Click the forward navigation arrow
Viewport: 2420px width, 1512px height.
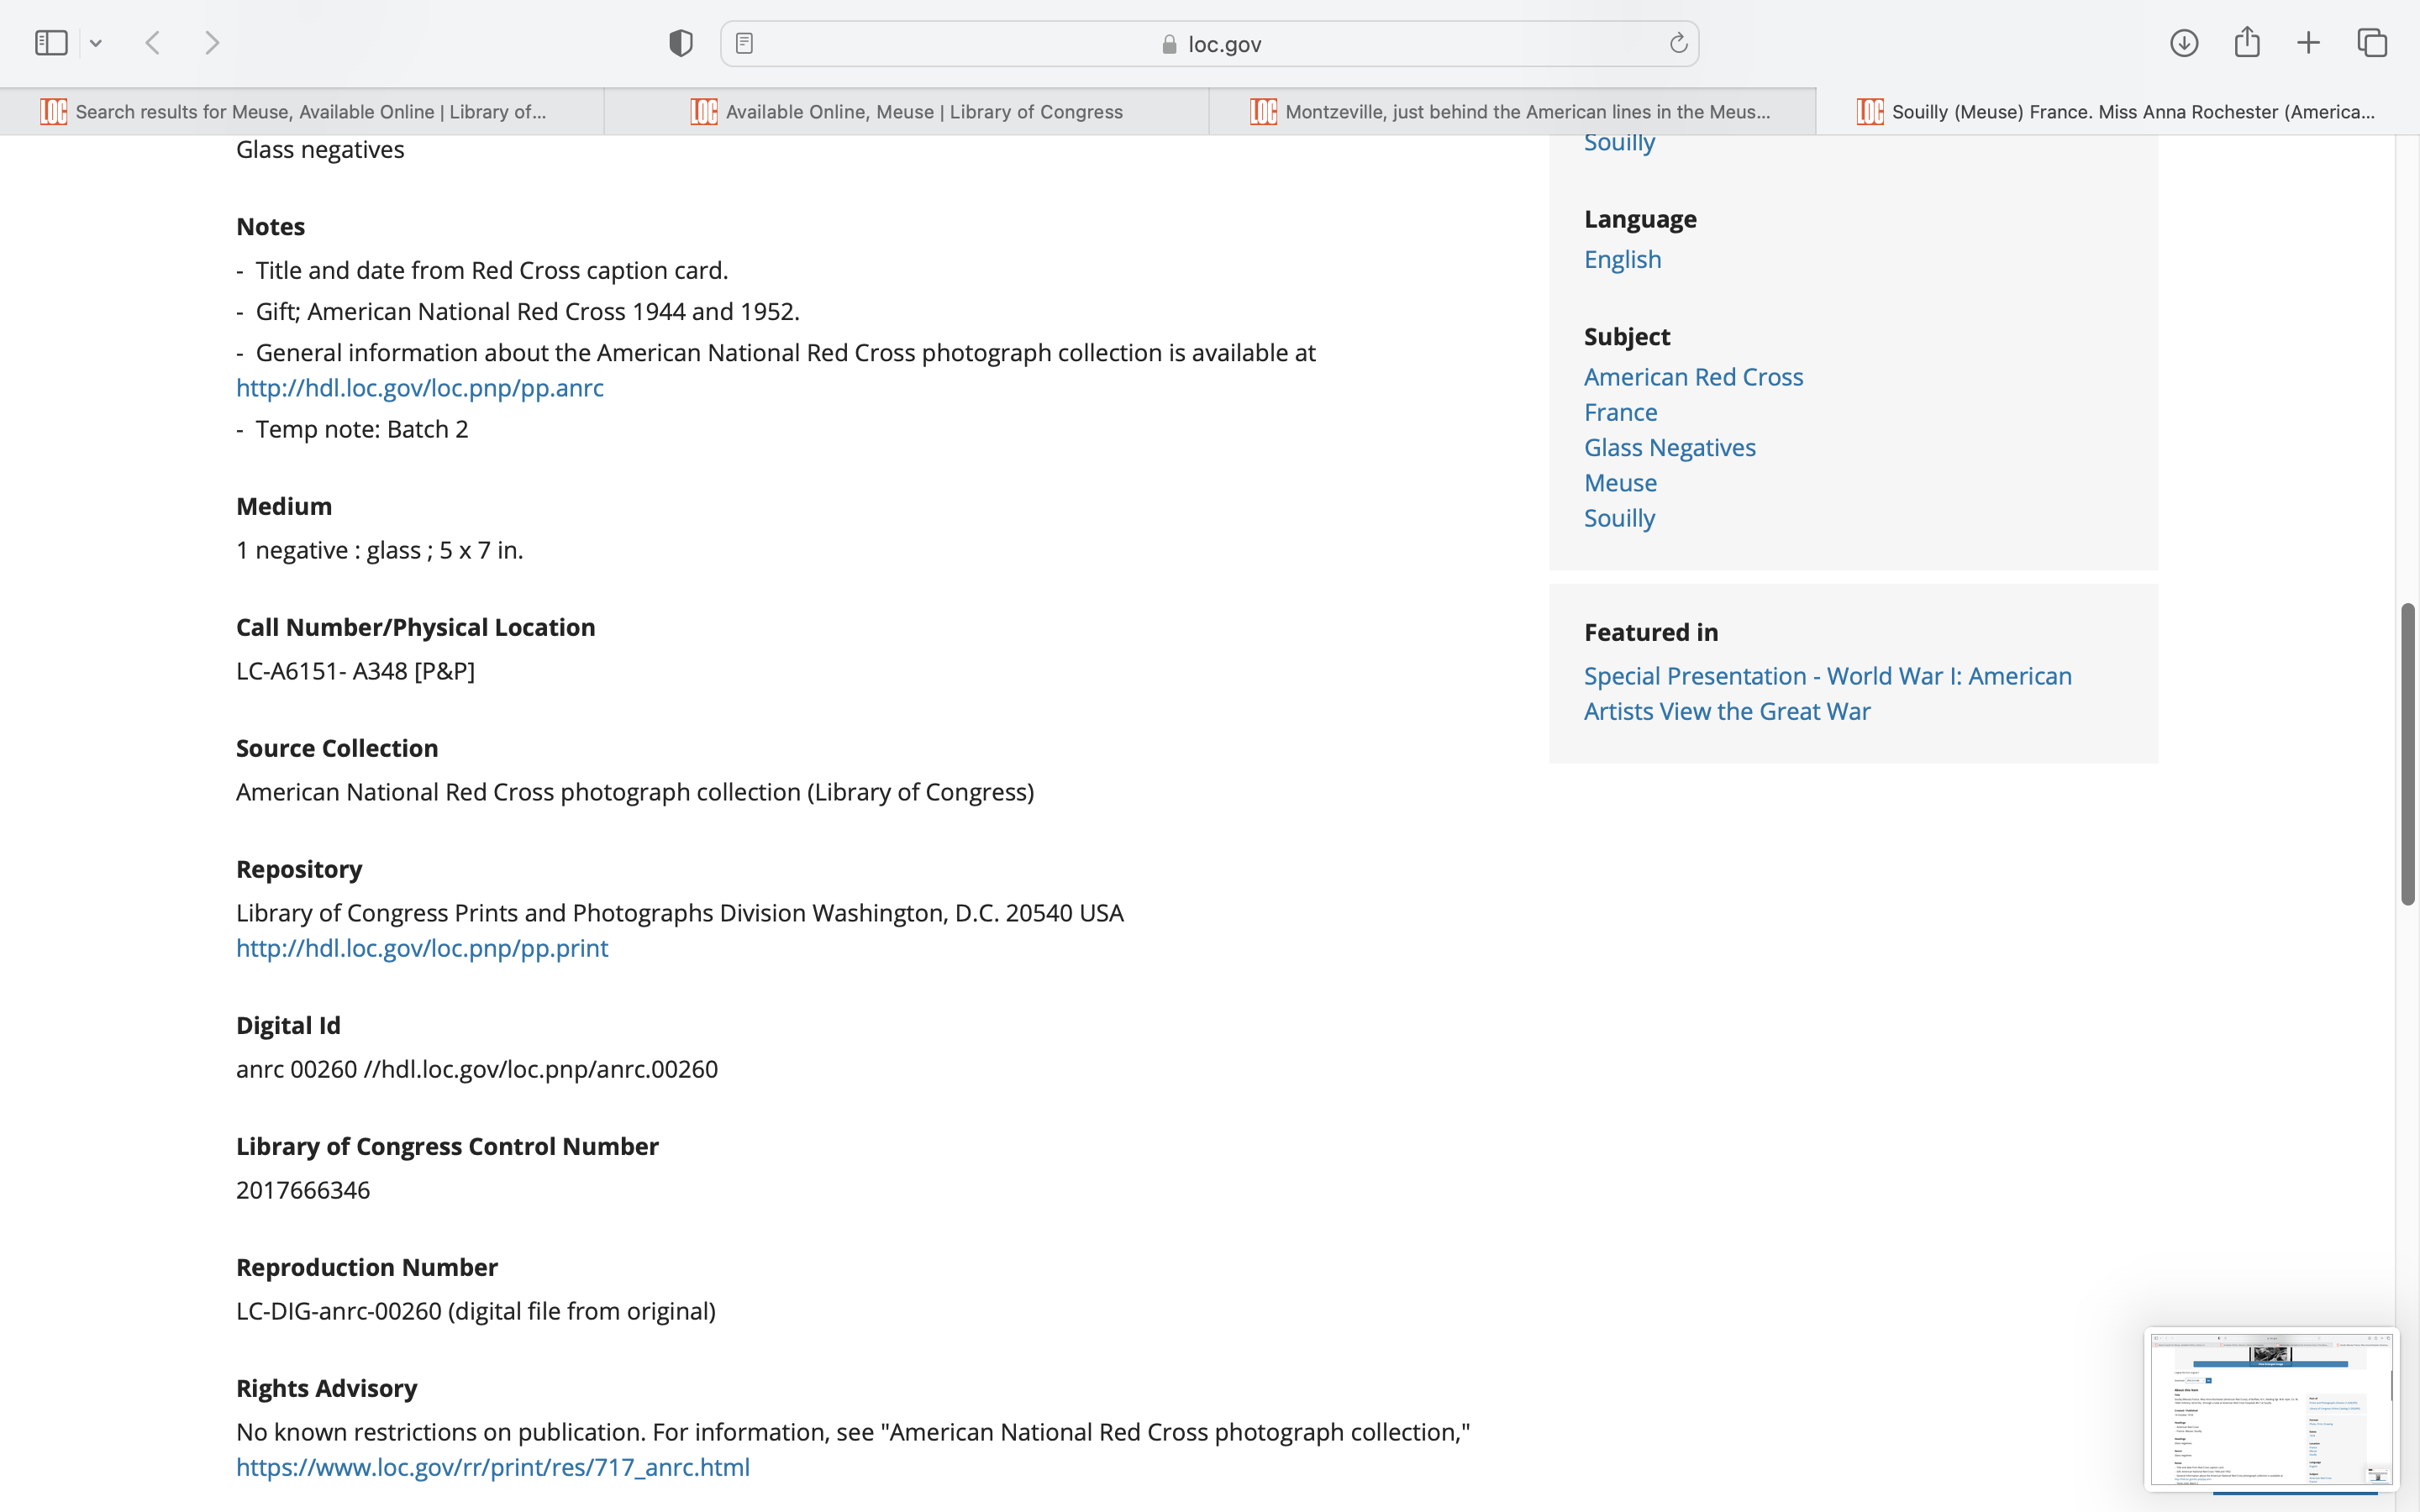(x=212, y=43)
